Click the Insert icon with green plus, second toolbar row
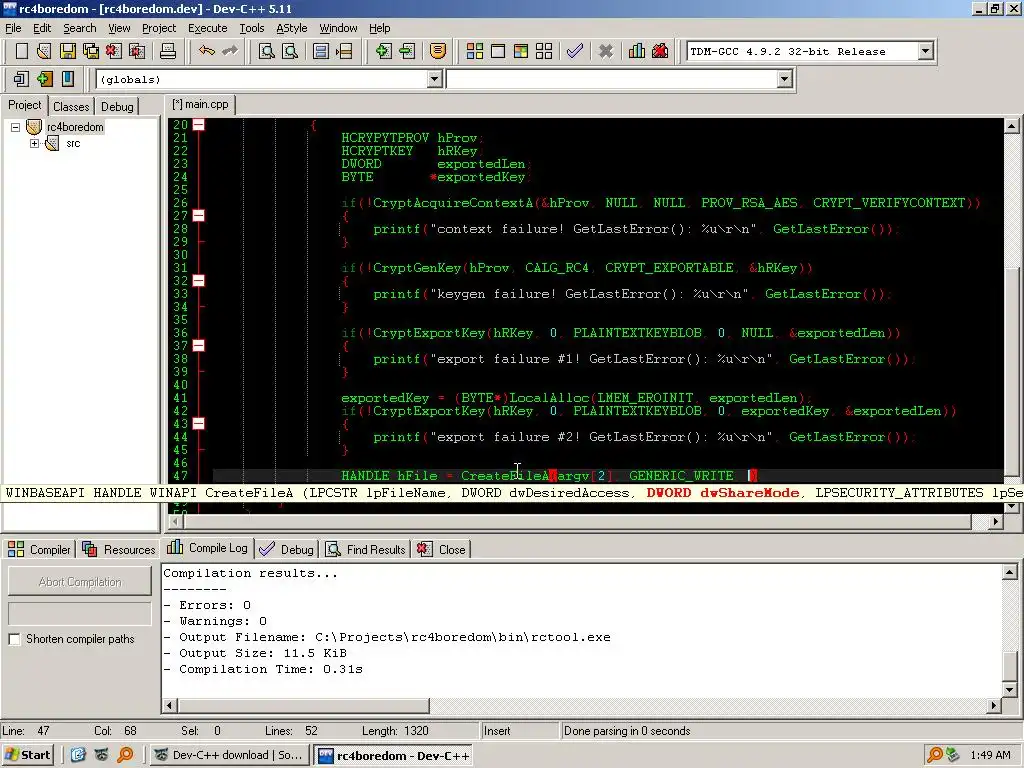The image size is (1024, 768). 44,79
